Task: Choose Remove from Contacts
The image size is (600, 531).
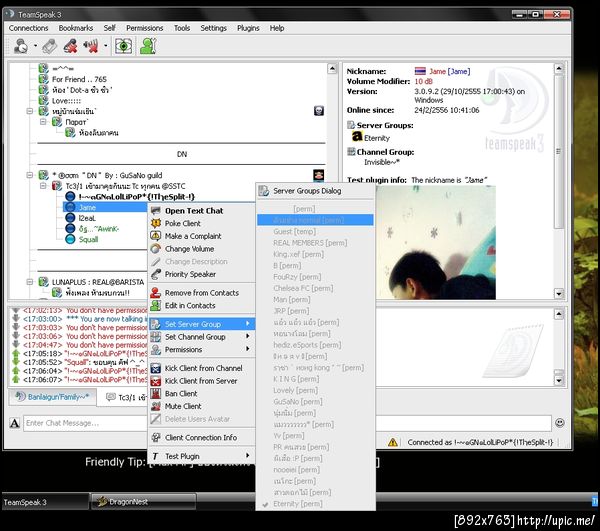Action: pos(202,293)
